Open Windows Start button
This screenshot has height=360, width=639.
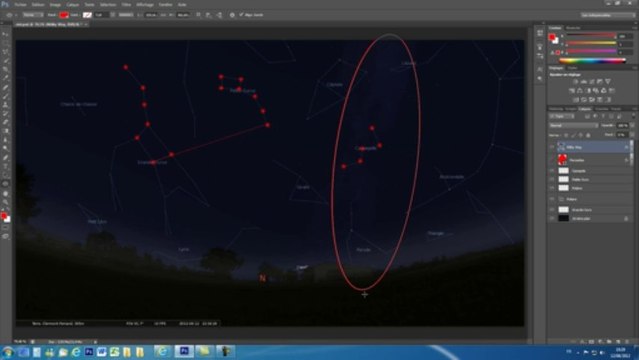point(7,352)
